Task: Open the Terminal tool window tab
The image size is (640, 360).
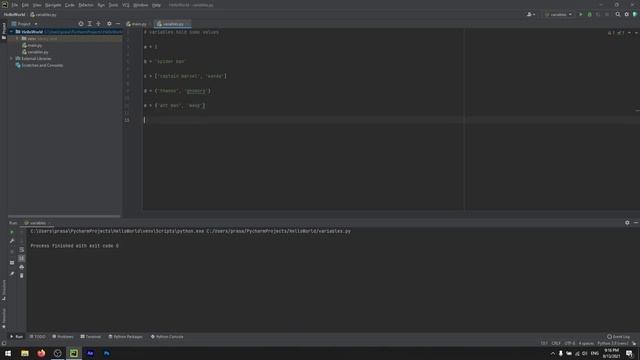Action: [91, 337]
